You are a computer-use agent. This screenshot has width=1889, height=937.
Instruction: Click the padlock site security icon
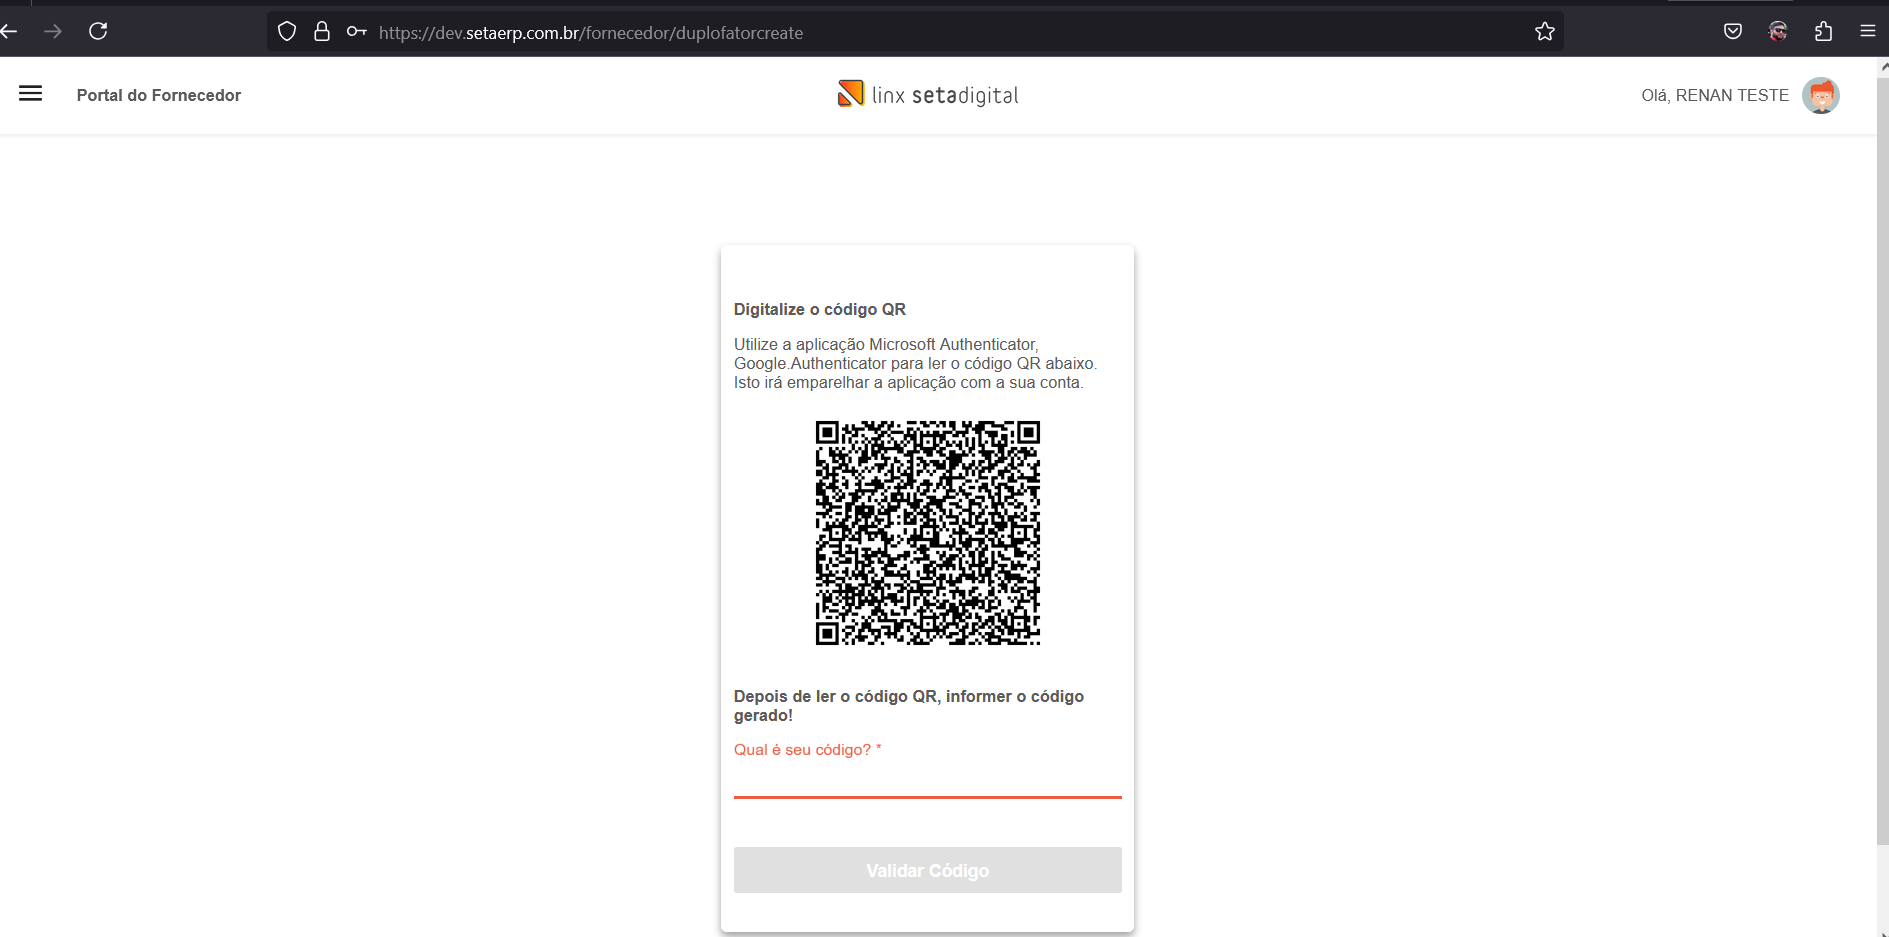click(x=322, y=32)
